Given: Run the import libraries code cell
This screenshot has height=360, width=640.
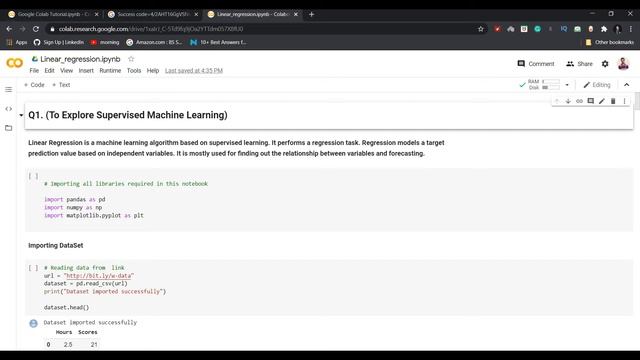Looking at the screenshot, I should [33, 176].
